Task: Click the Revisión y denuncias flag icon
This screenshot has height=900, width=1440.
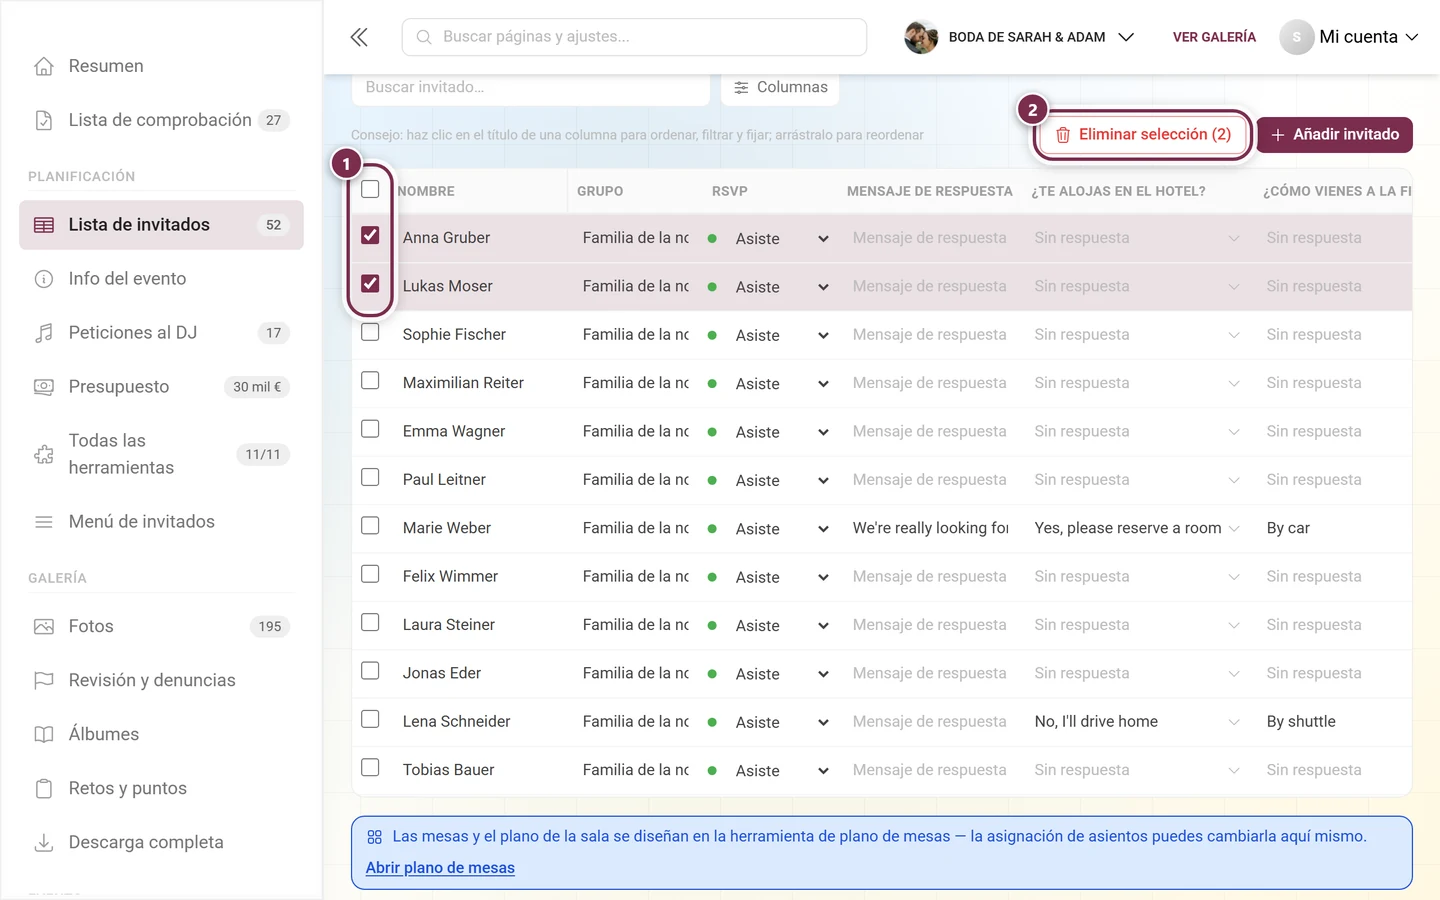Action: point(44,680)
